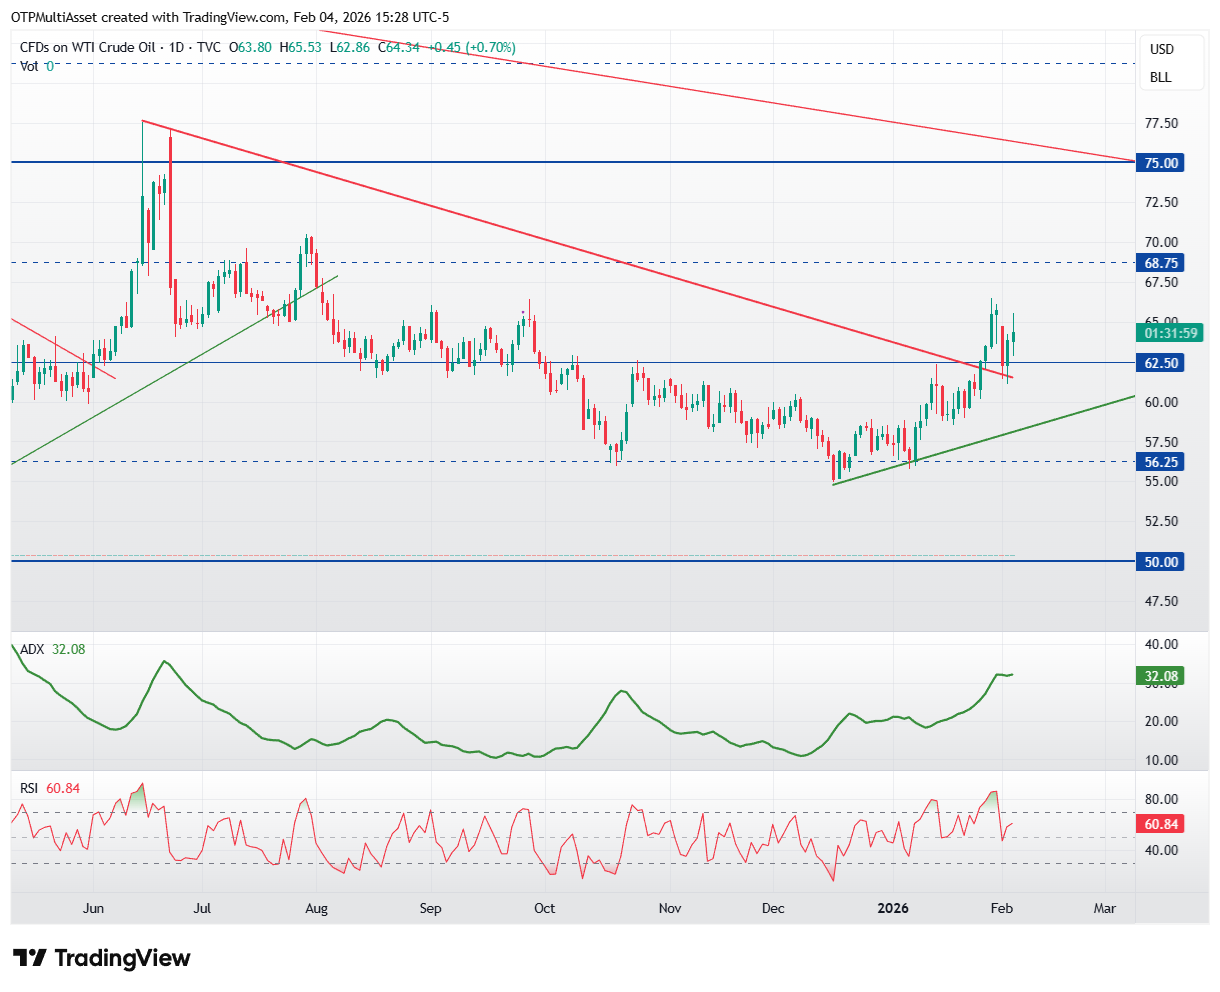This screenshot has width=1220, height=992.
Task: Click the blue 75.00 price label
Action: (1160, 163)
